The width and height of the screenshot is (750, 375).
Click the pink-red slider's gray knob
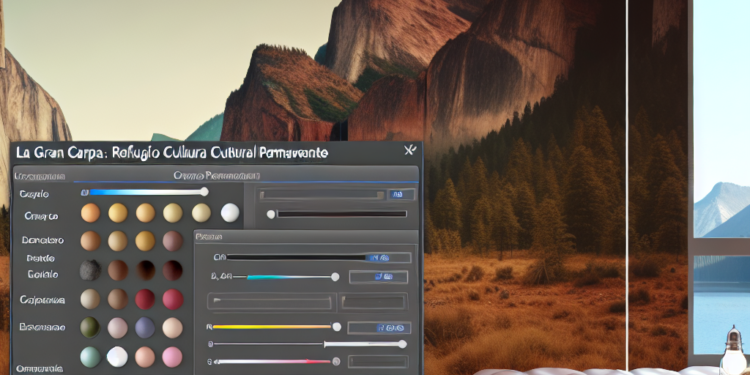[336, 361]
